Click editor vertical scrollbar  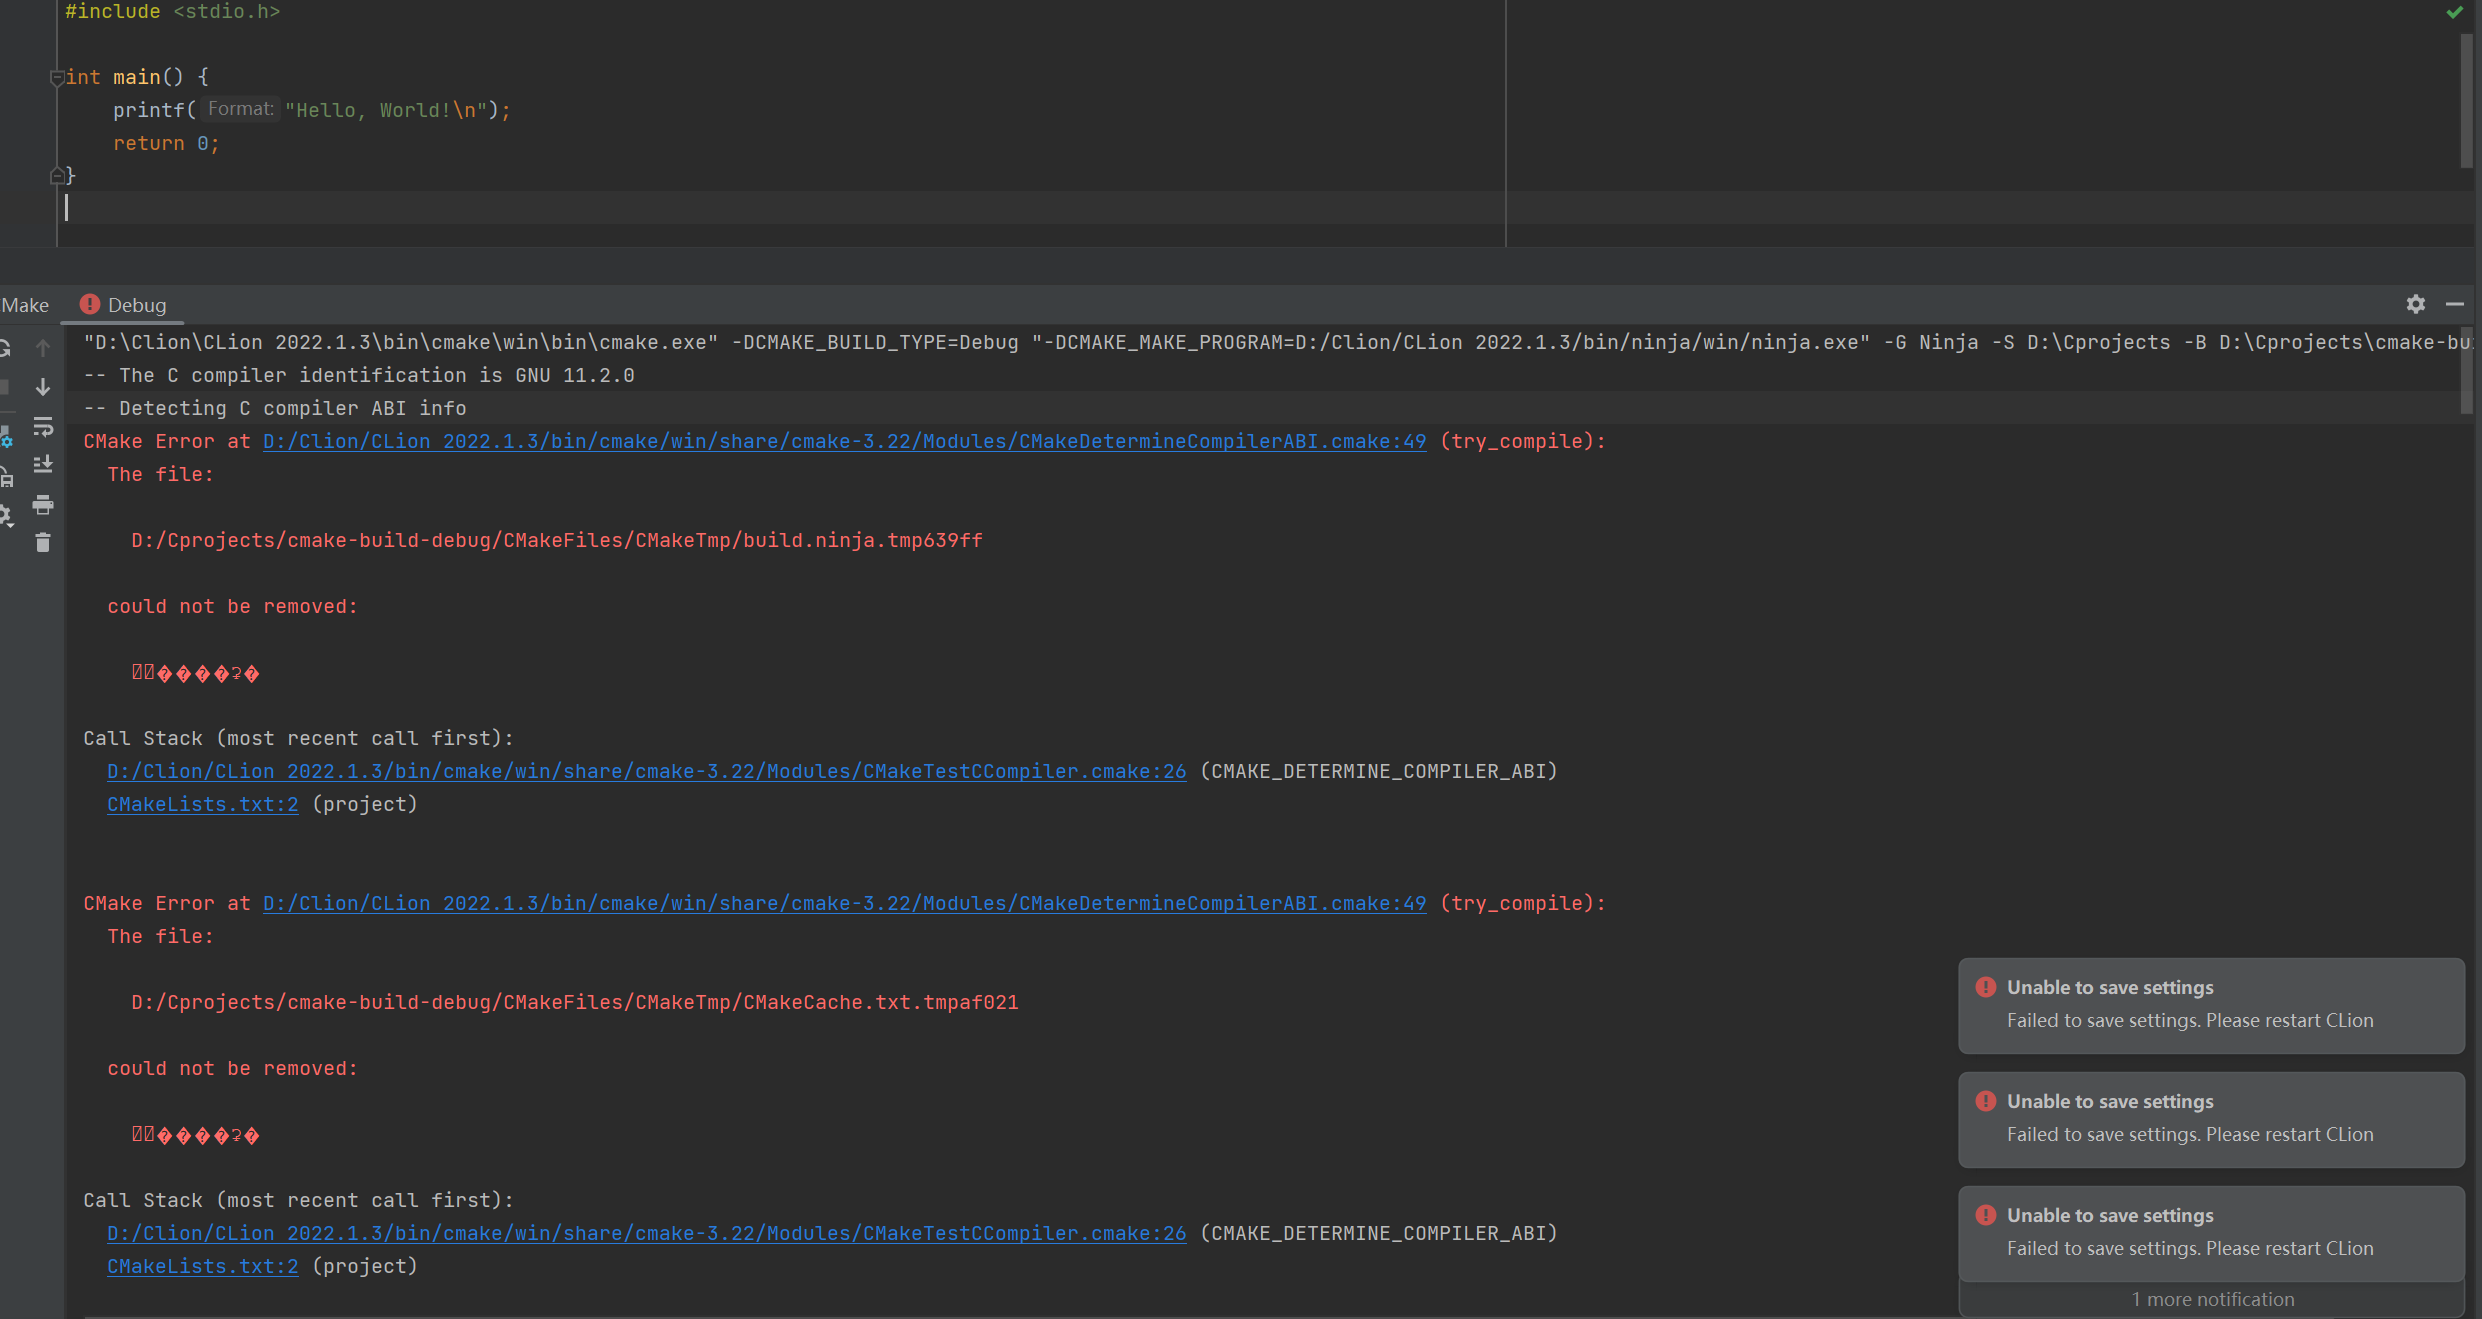pyautogui.click(x=2466, y=100)
